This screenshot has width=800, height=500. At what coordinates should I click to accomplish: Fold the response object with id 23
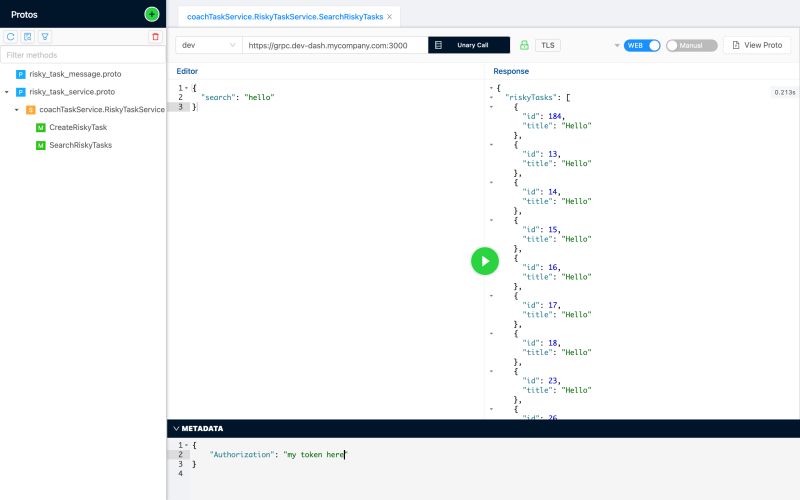[491, 371]
